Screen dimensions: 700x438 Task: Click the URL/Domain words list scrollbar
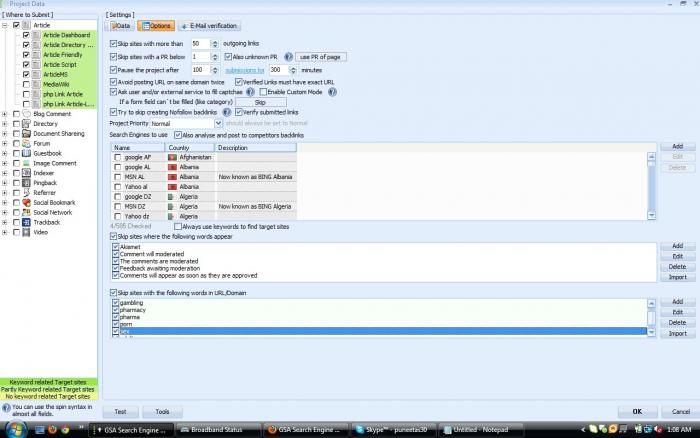pyautogui.click(x=651, y=318)
